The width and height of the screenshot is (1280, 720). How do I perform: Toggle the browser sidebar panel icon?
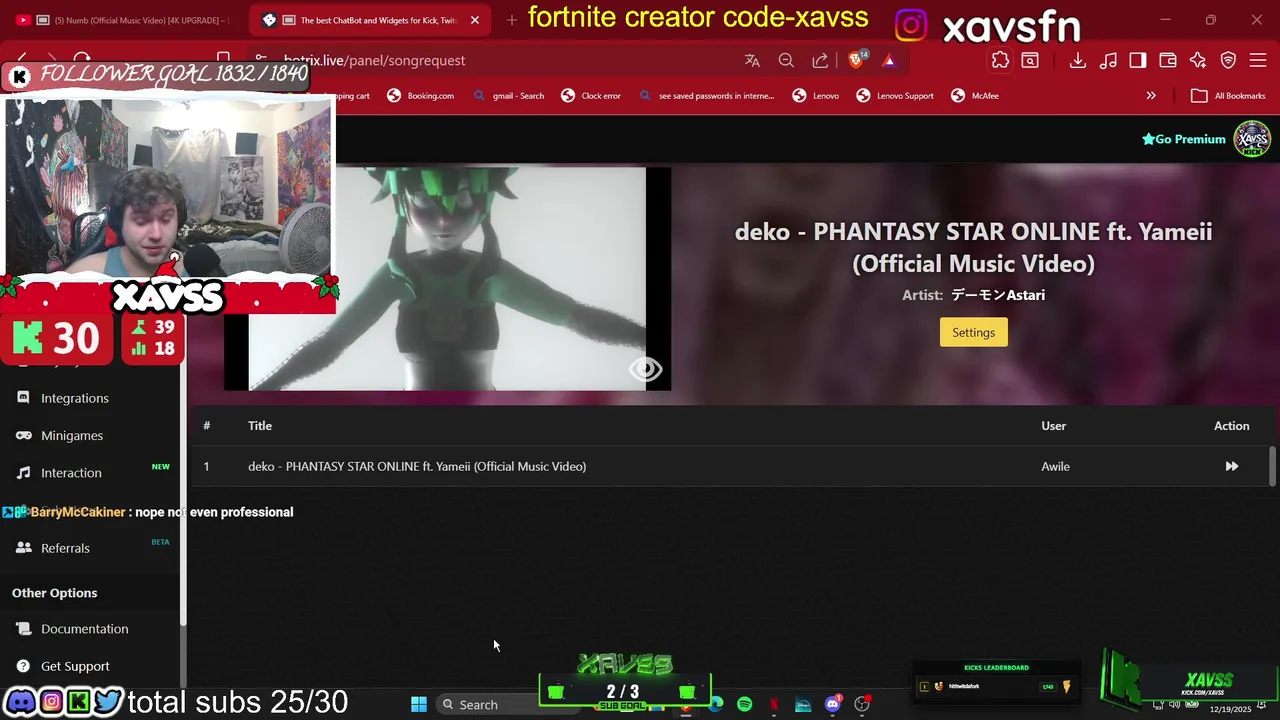pos(1138,60)
